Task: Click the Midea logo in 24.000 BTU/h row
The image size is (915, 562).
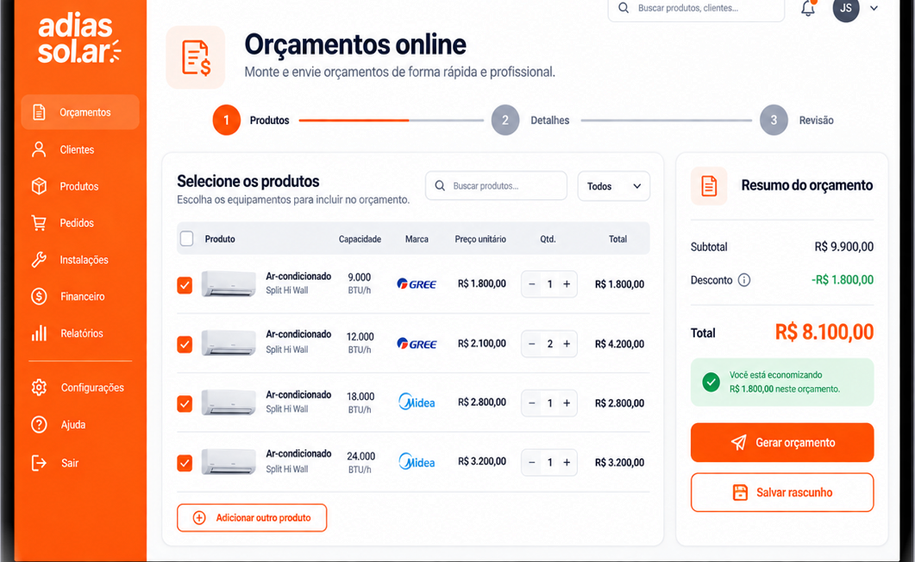Action: [x=417, y=462]
